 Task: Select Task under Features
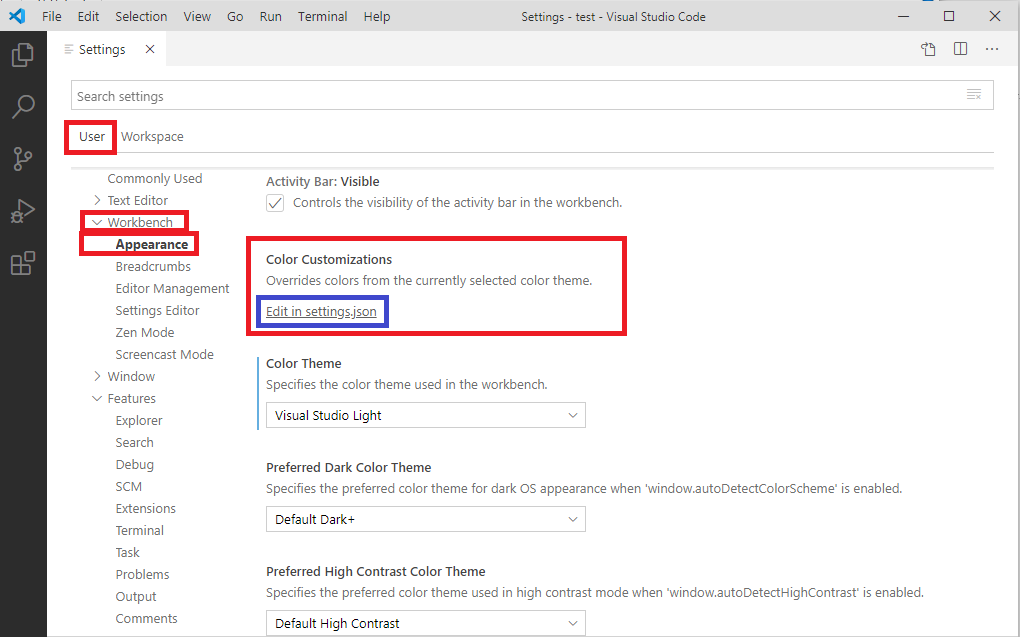point(128,552)
